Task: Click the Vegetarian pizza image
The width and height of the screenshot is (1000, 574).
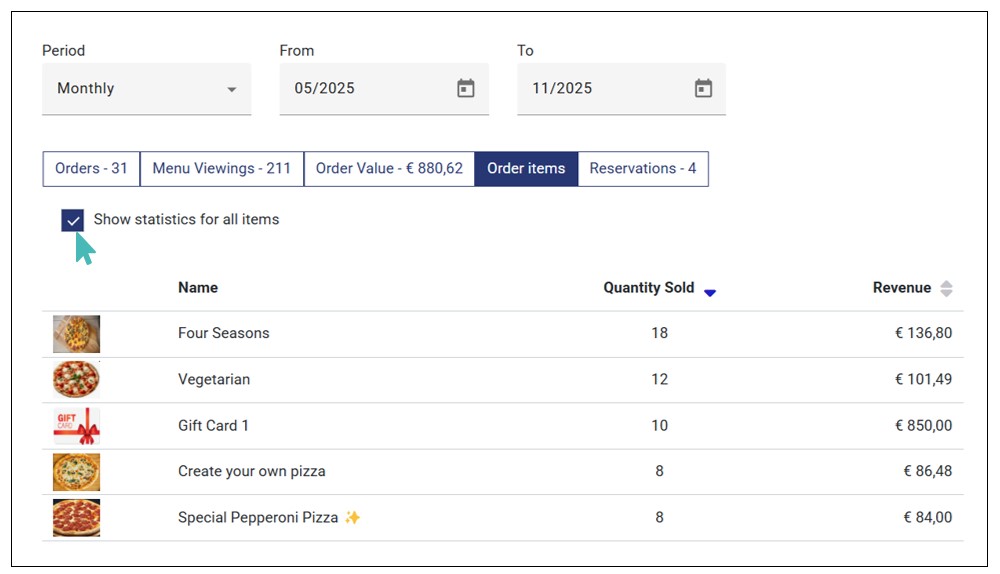Action: point(76,380)
